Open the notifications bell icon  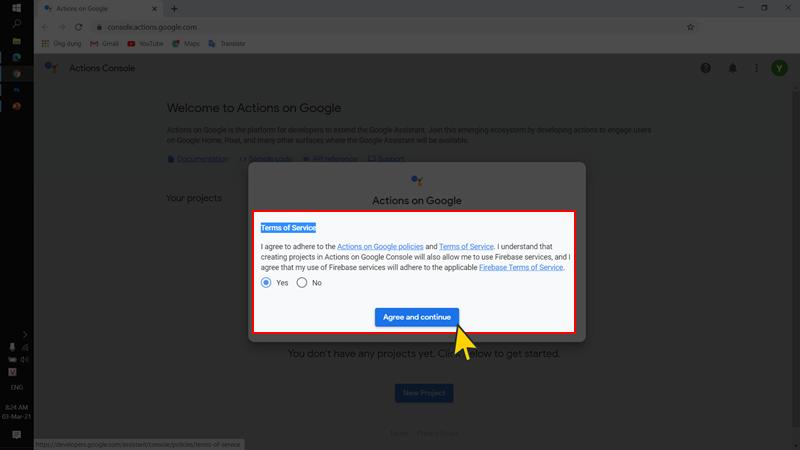[x=732, y=68]
